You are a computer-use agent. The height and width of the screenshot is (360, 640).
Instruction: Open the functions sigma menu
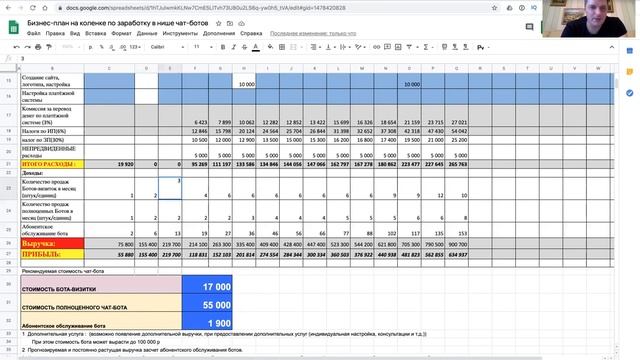coord(427,47)
